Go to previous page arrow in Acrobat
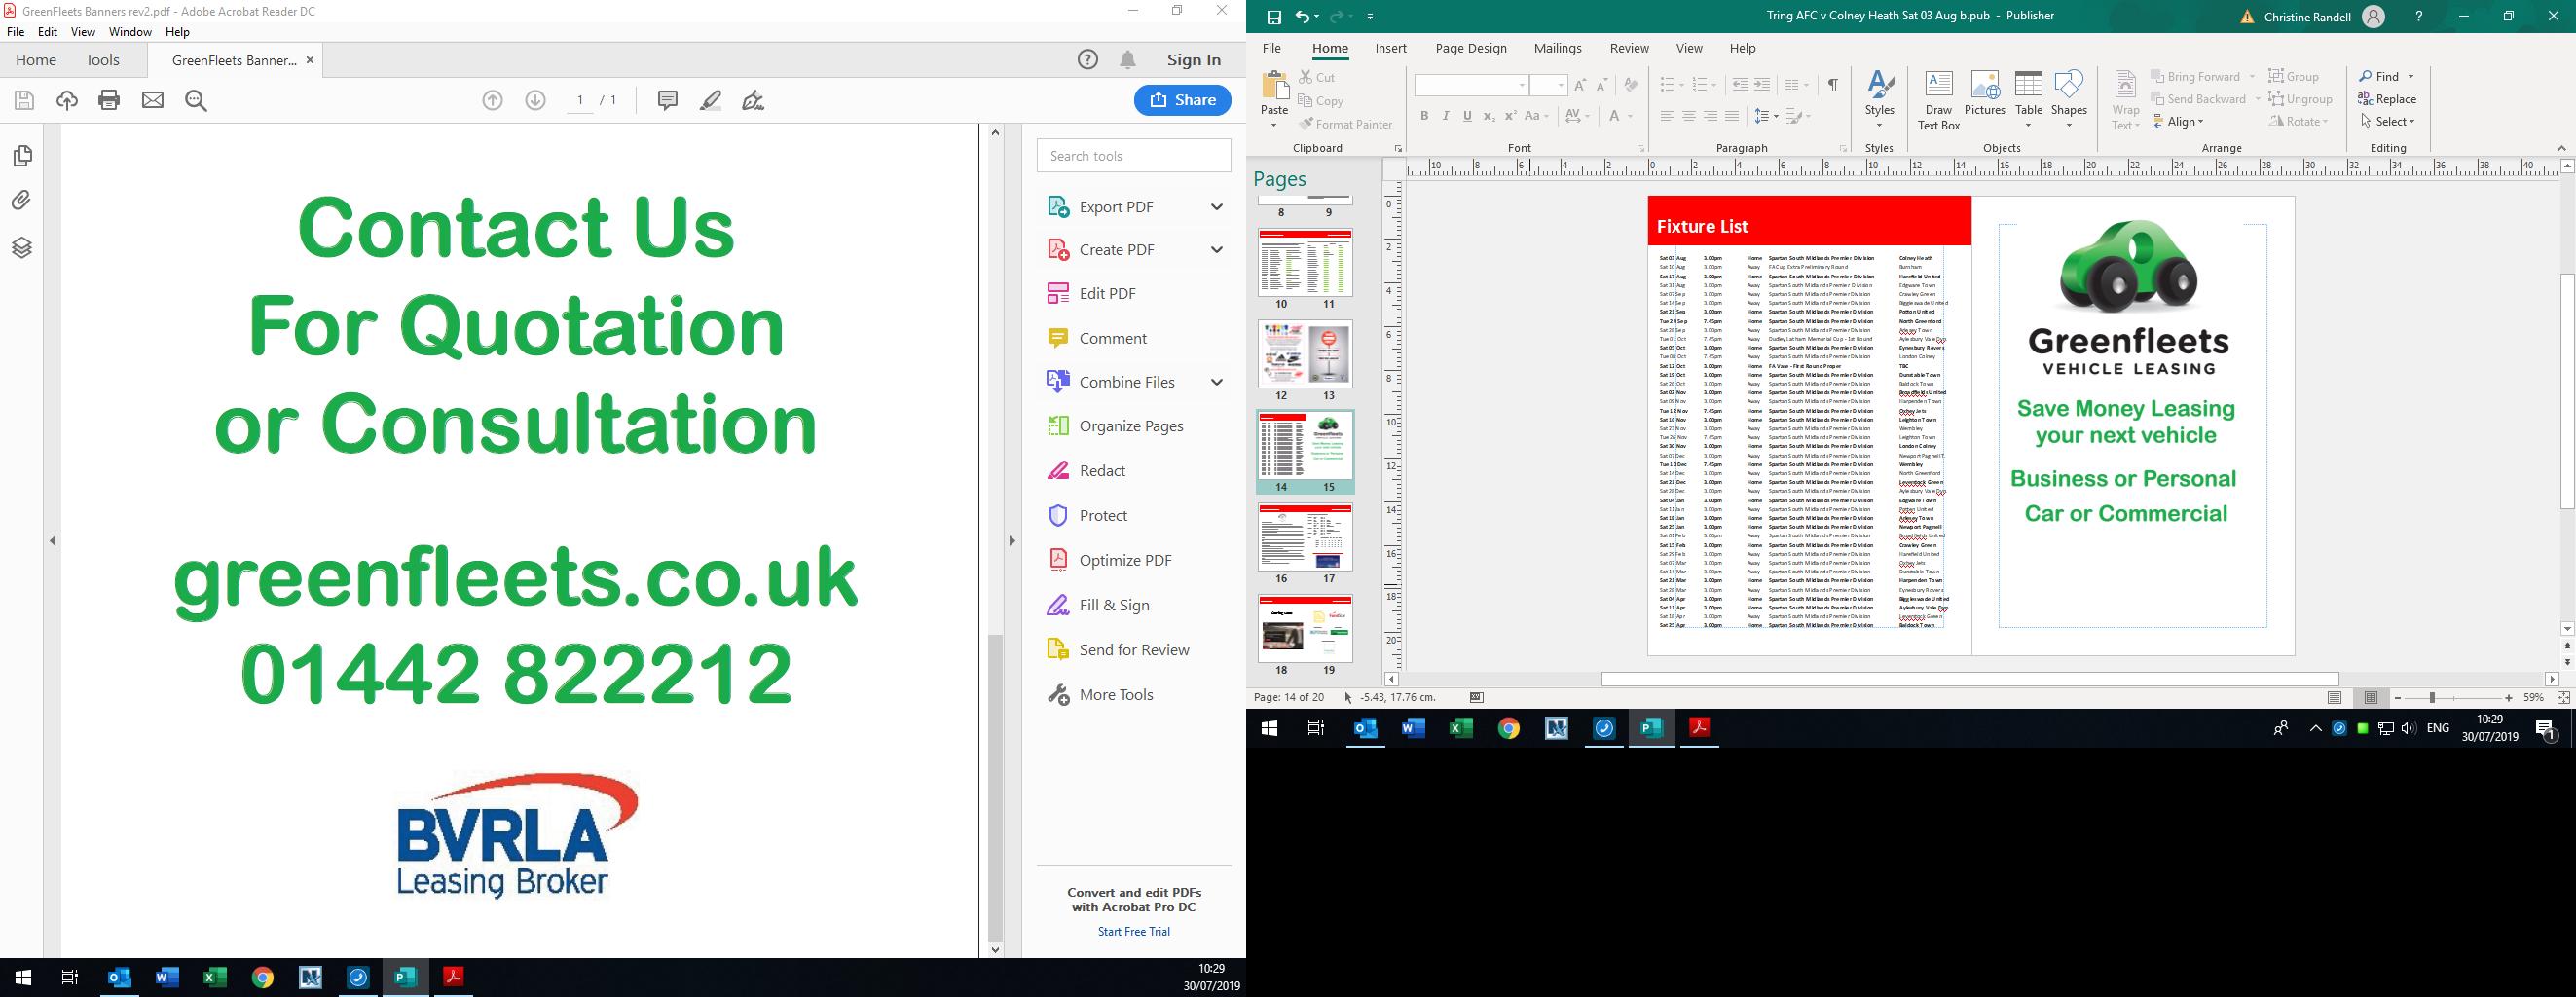Viewport: 2576px width, 997px height. tap(492, 100)
